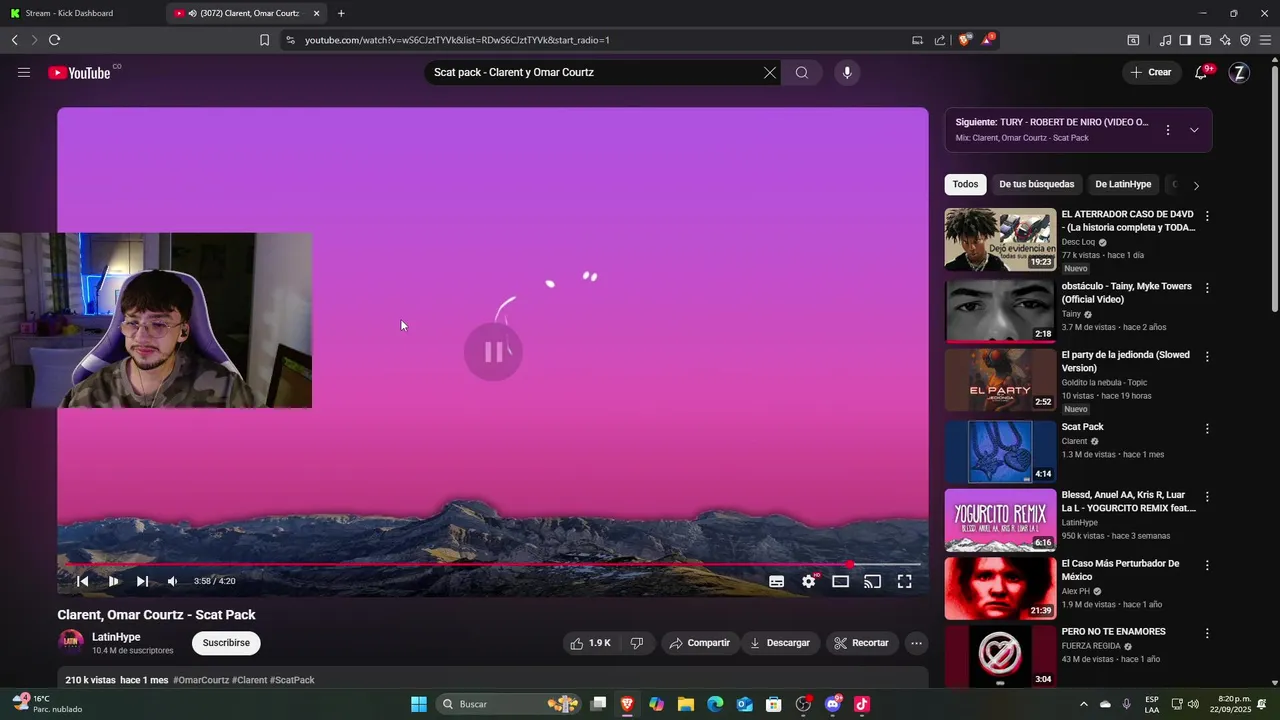
Task: Open Discord from the taskbar
Action: [833, 704]
